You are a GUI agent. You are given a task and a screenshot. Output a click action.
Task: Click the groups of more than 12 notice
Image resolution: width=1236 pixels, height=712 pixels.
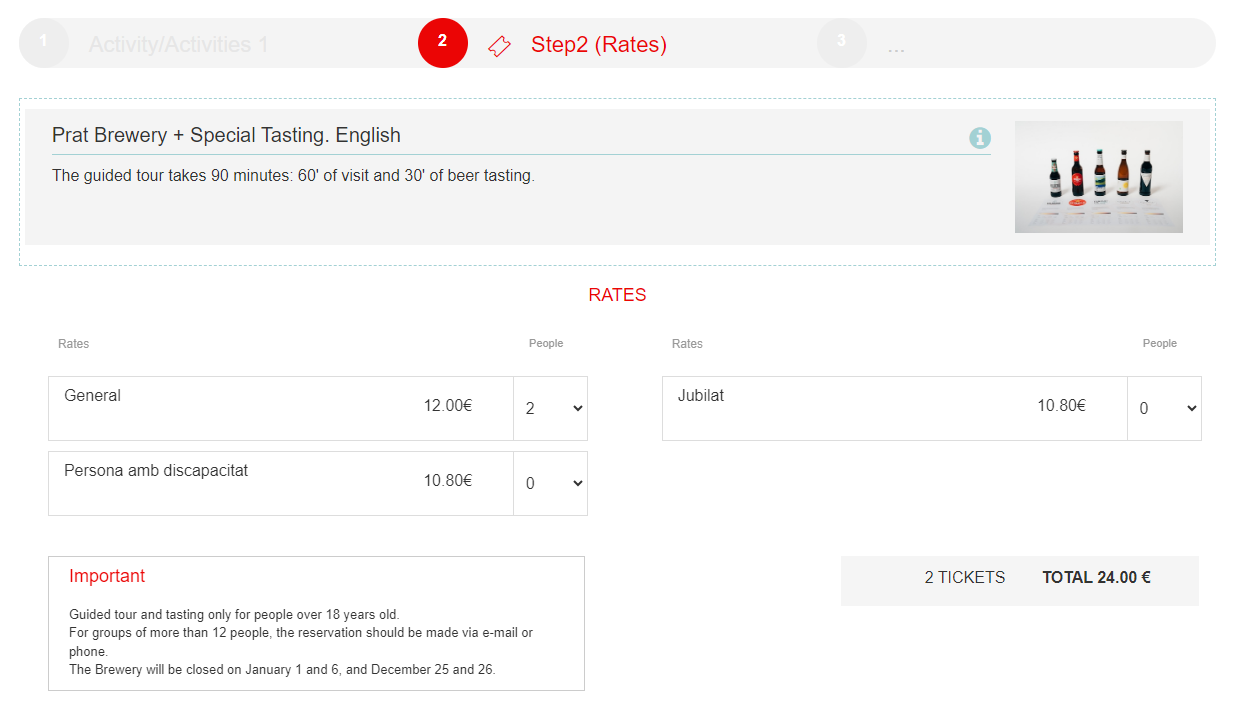pyautogui.click(x=301, y=642)
